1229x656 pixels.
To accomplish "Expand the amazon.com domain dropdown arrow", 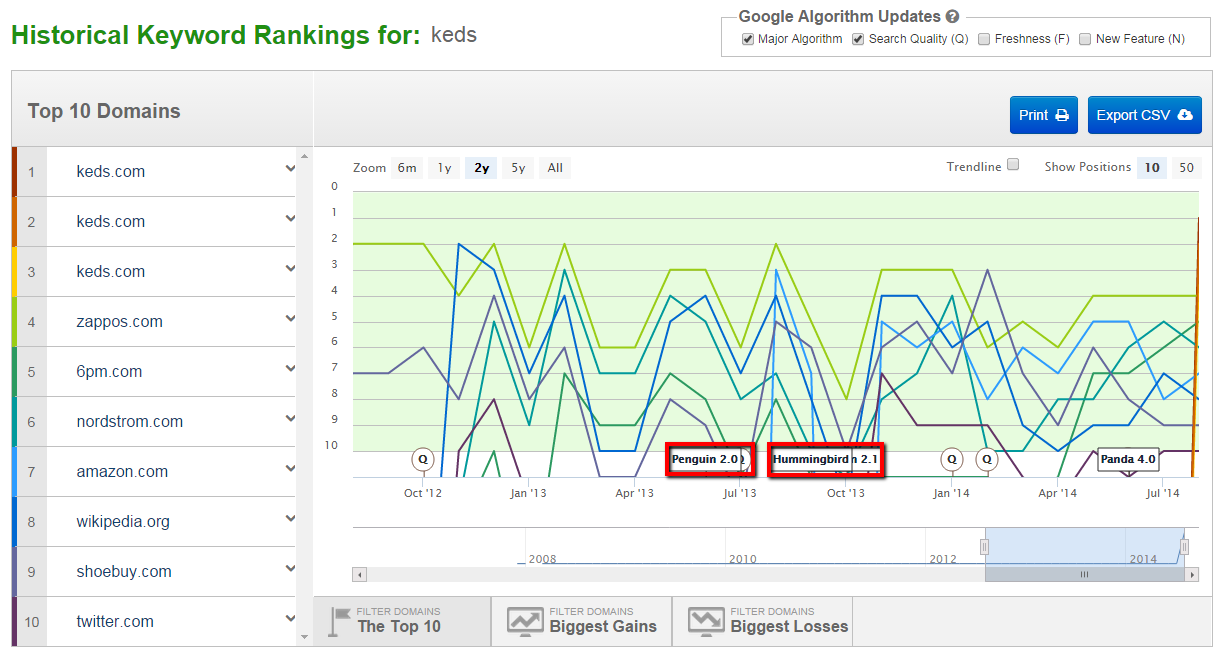I will [290, 469].
